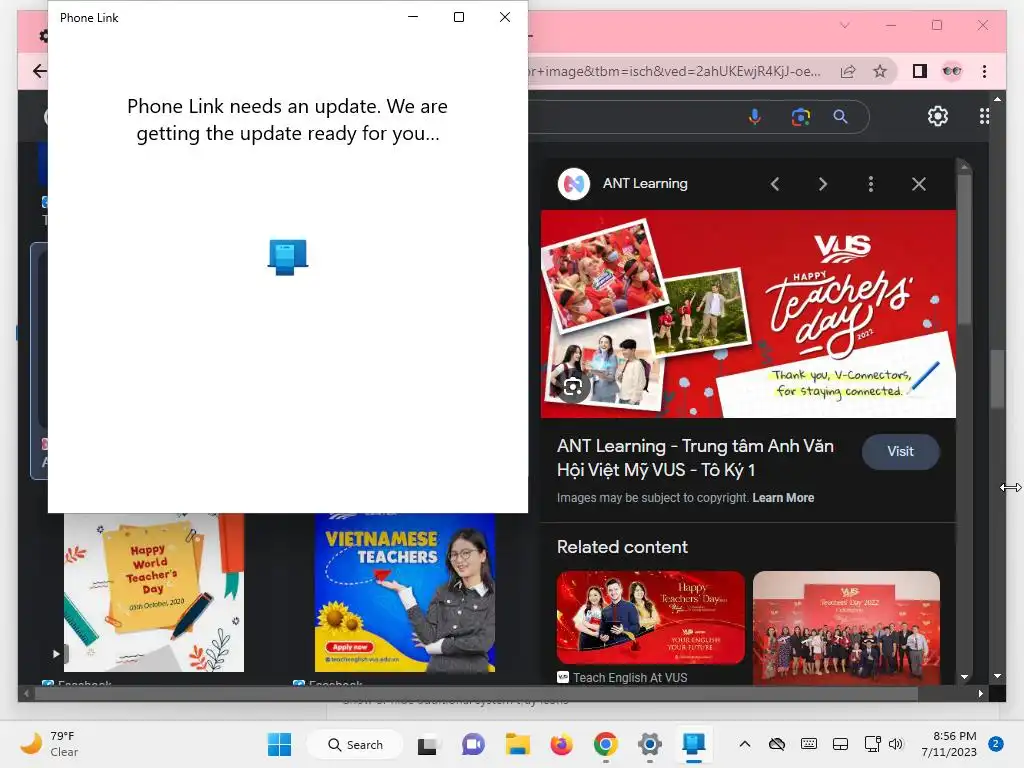Open File Explorer from taskbar
This screenshot has width=1024, height=768.
click(517, 744)
